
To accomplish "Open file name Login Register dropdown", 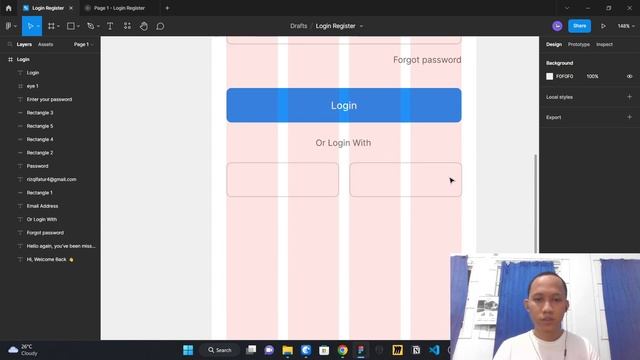I will (x=361, y=26).
